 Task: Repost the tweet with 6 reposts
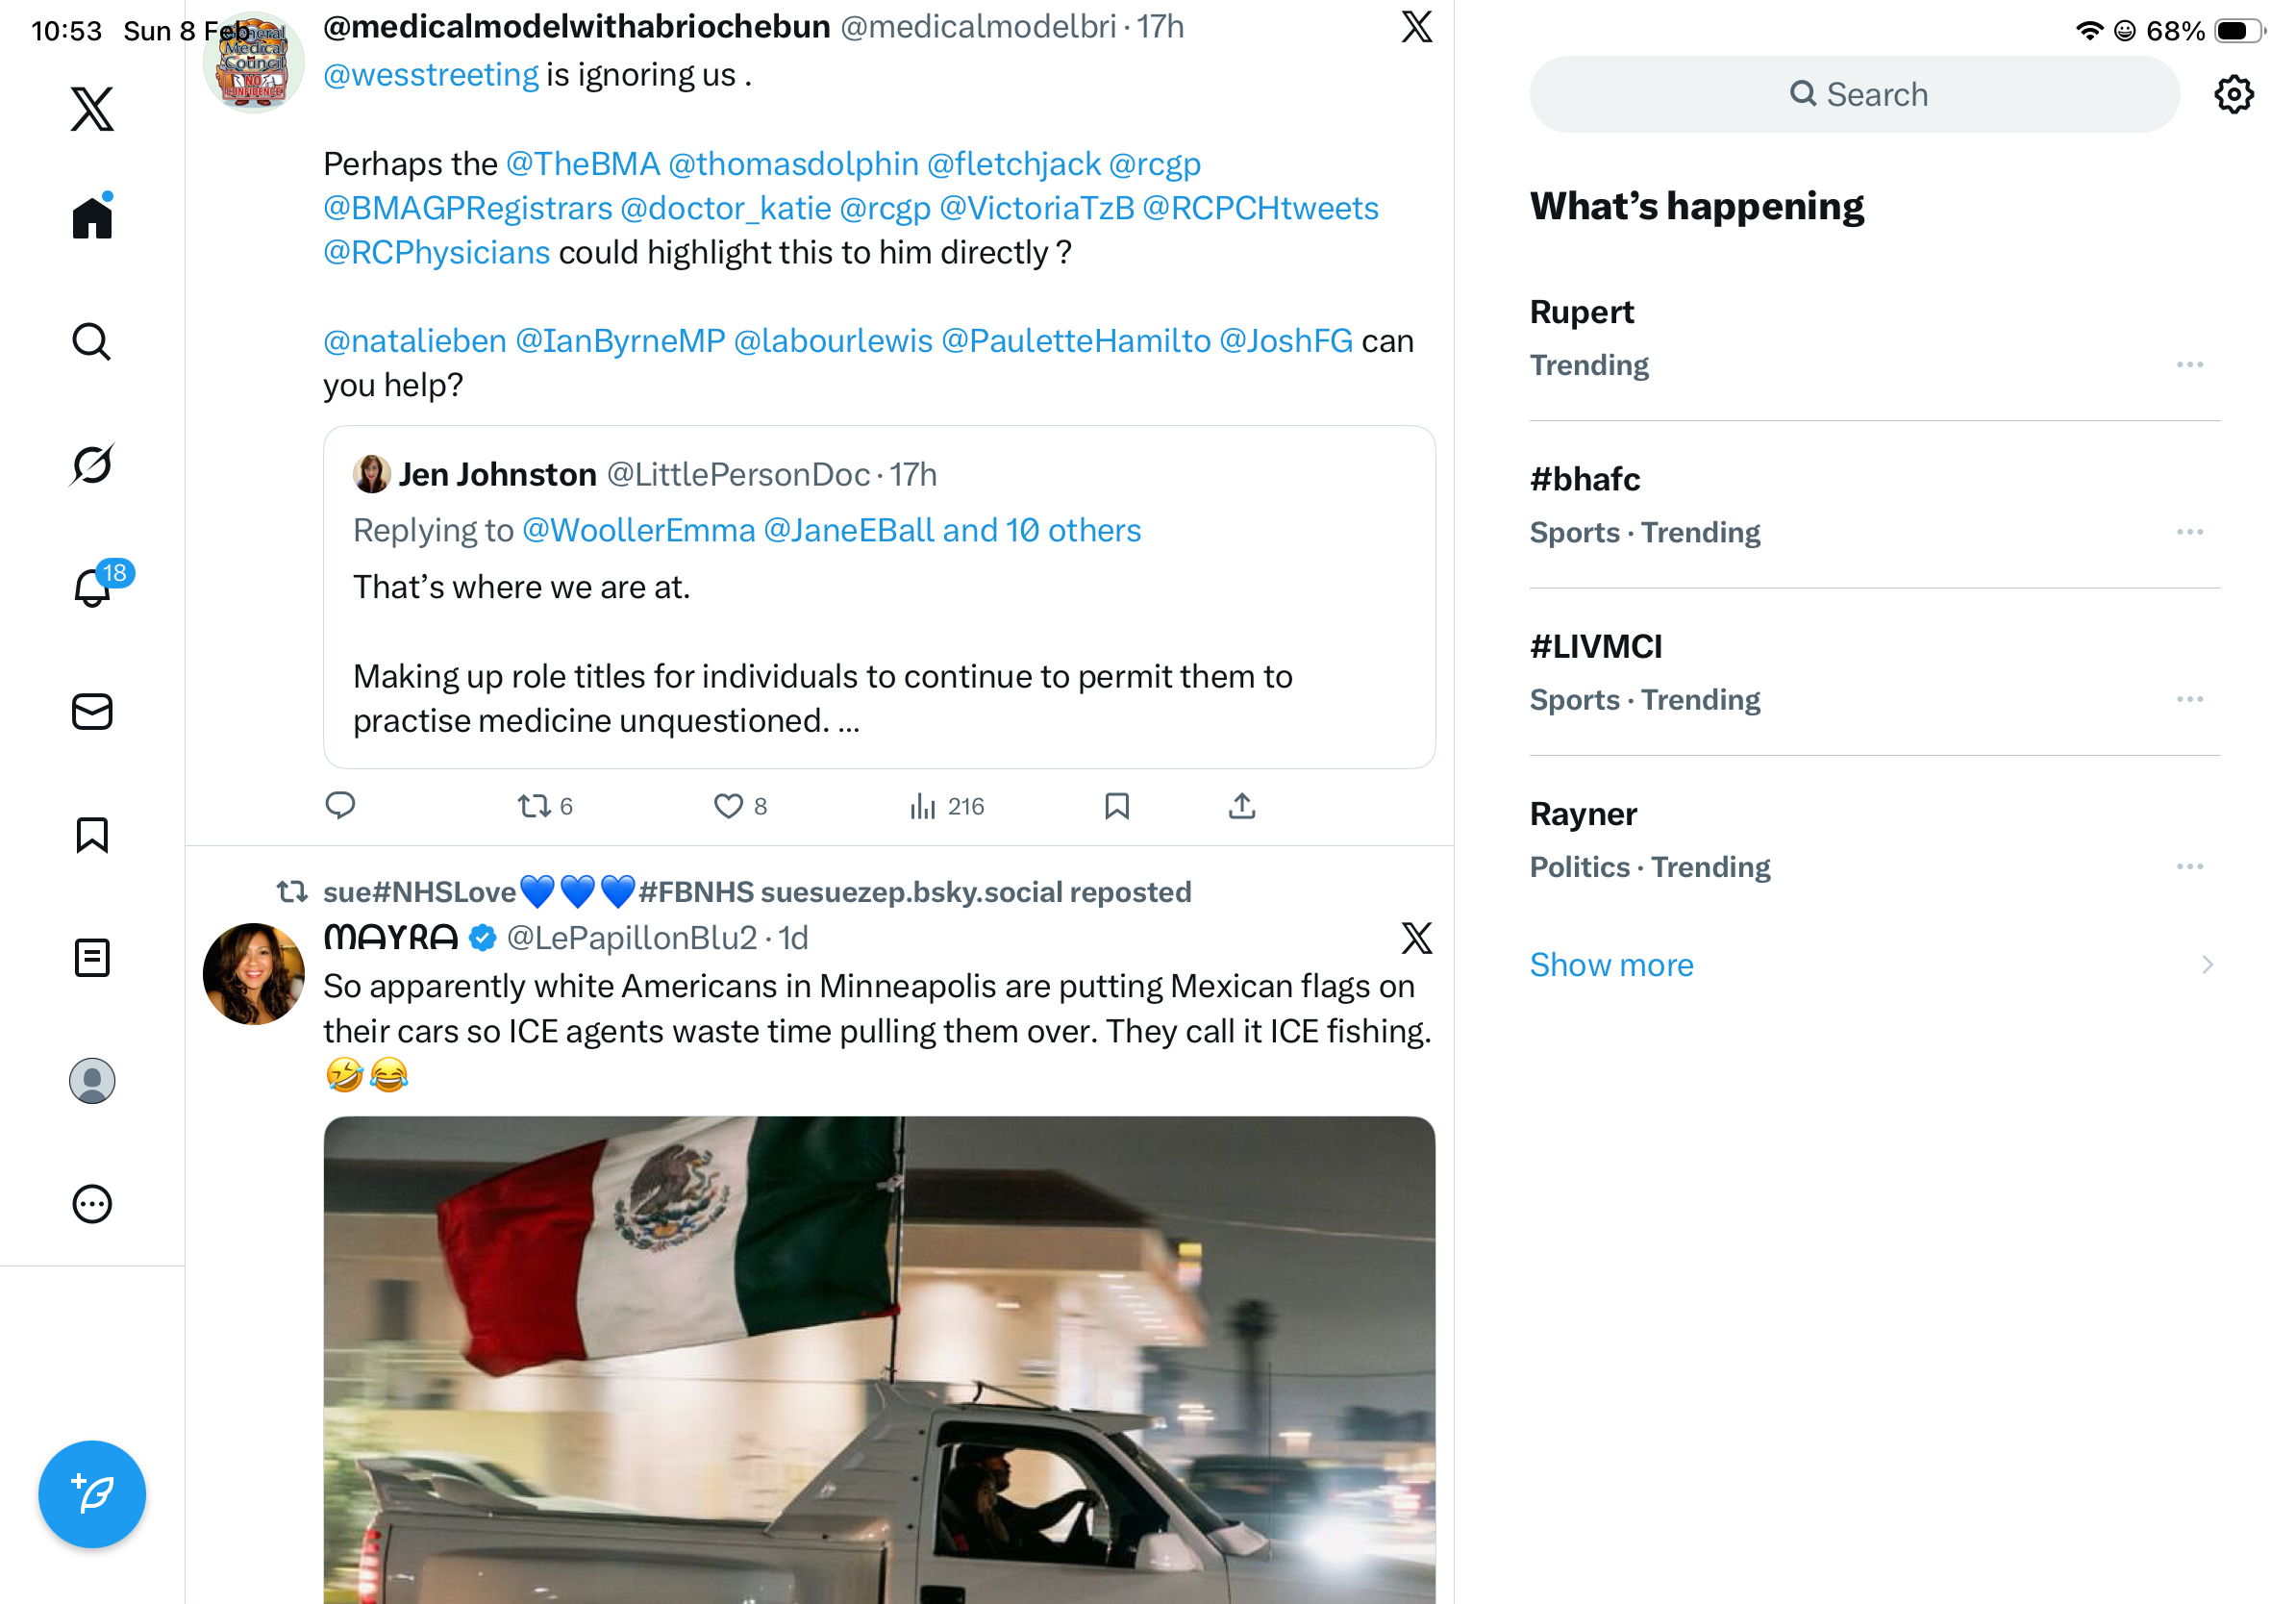(x=534, y=806)
